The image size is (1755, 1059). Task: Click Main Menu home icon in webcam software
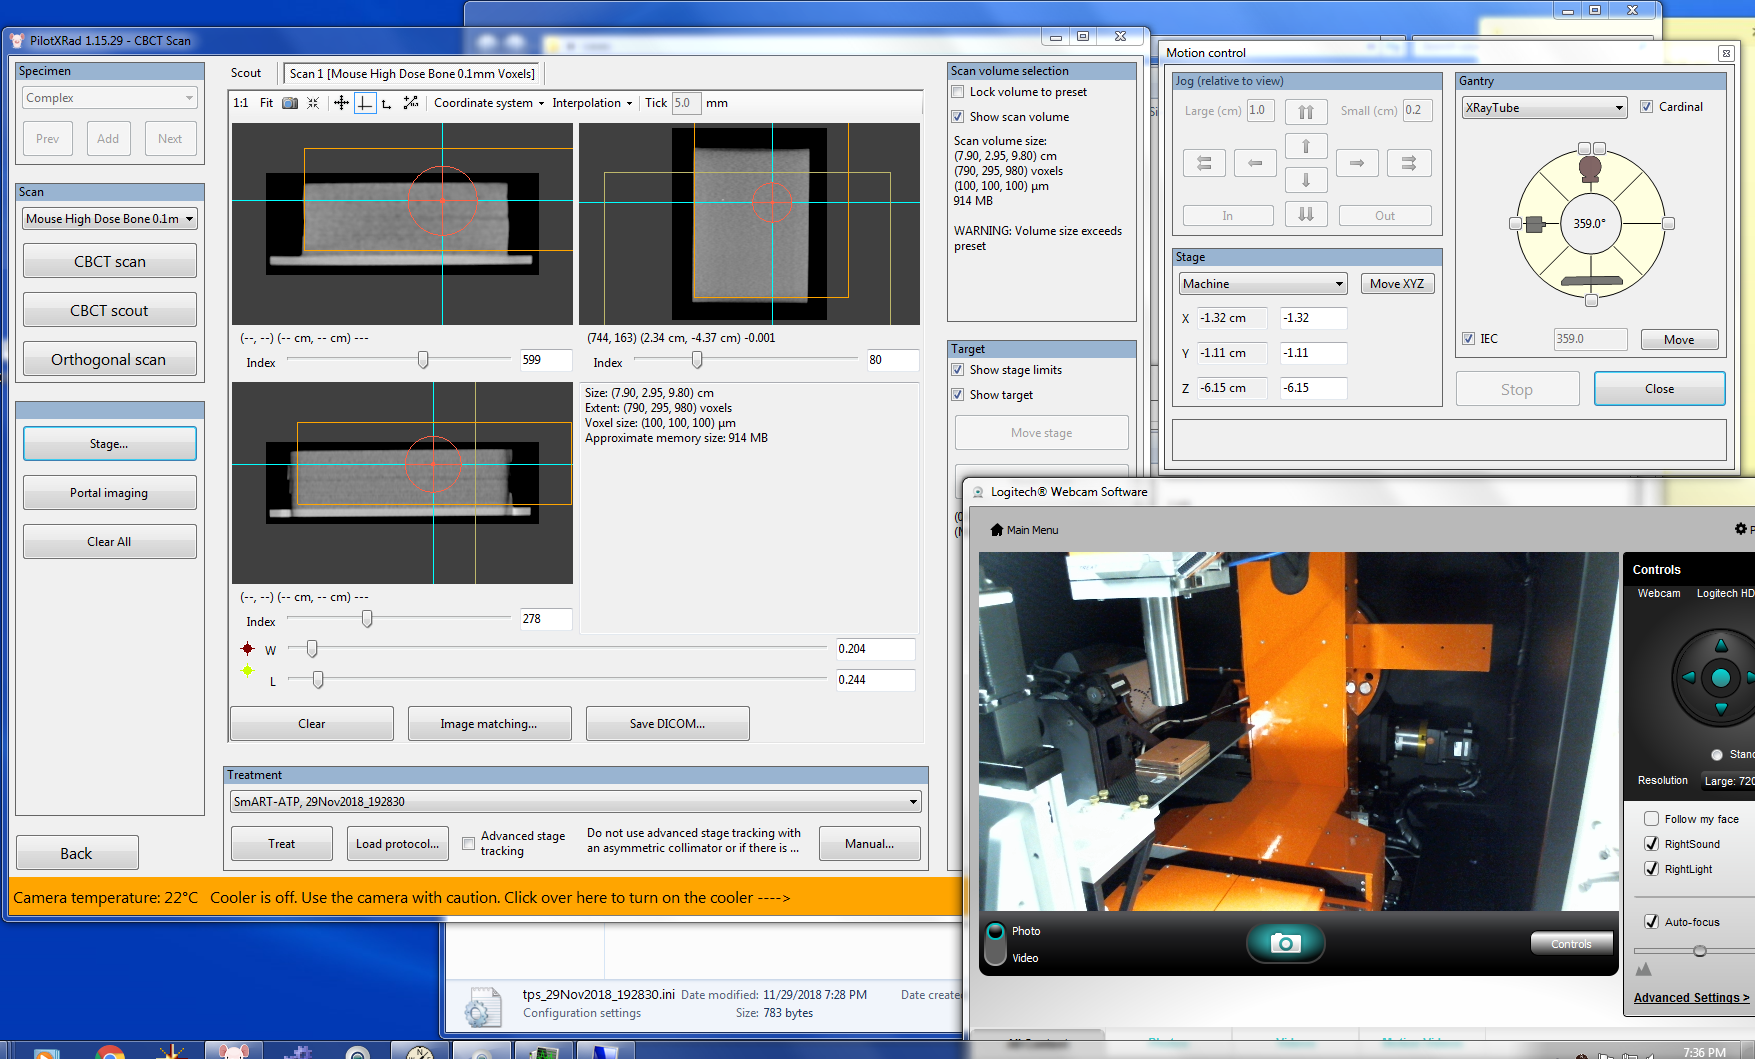coord(996,530)
